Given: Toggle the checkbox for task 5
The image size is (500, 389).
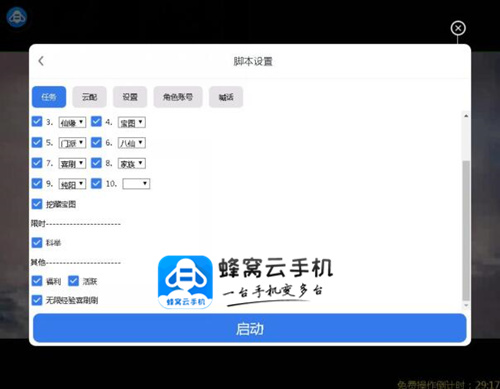Looking at the screenshot, I should point(37,142).
